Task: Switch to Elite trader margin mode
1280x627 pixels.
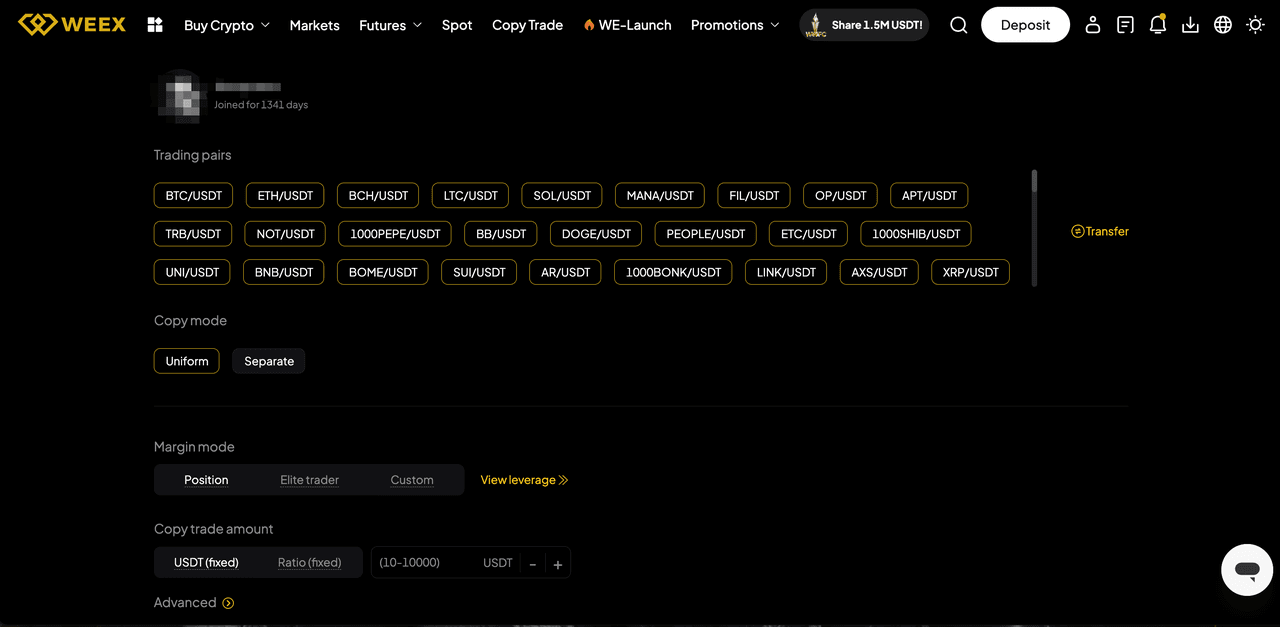Action: tap(309, 480)
